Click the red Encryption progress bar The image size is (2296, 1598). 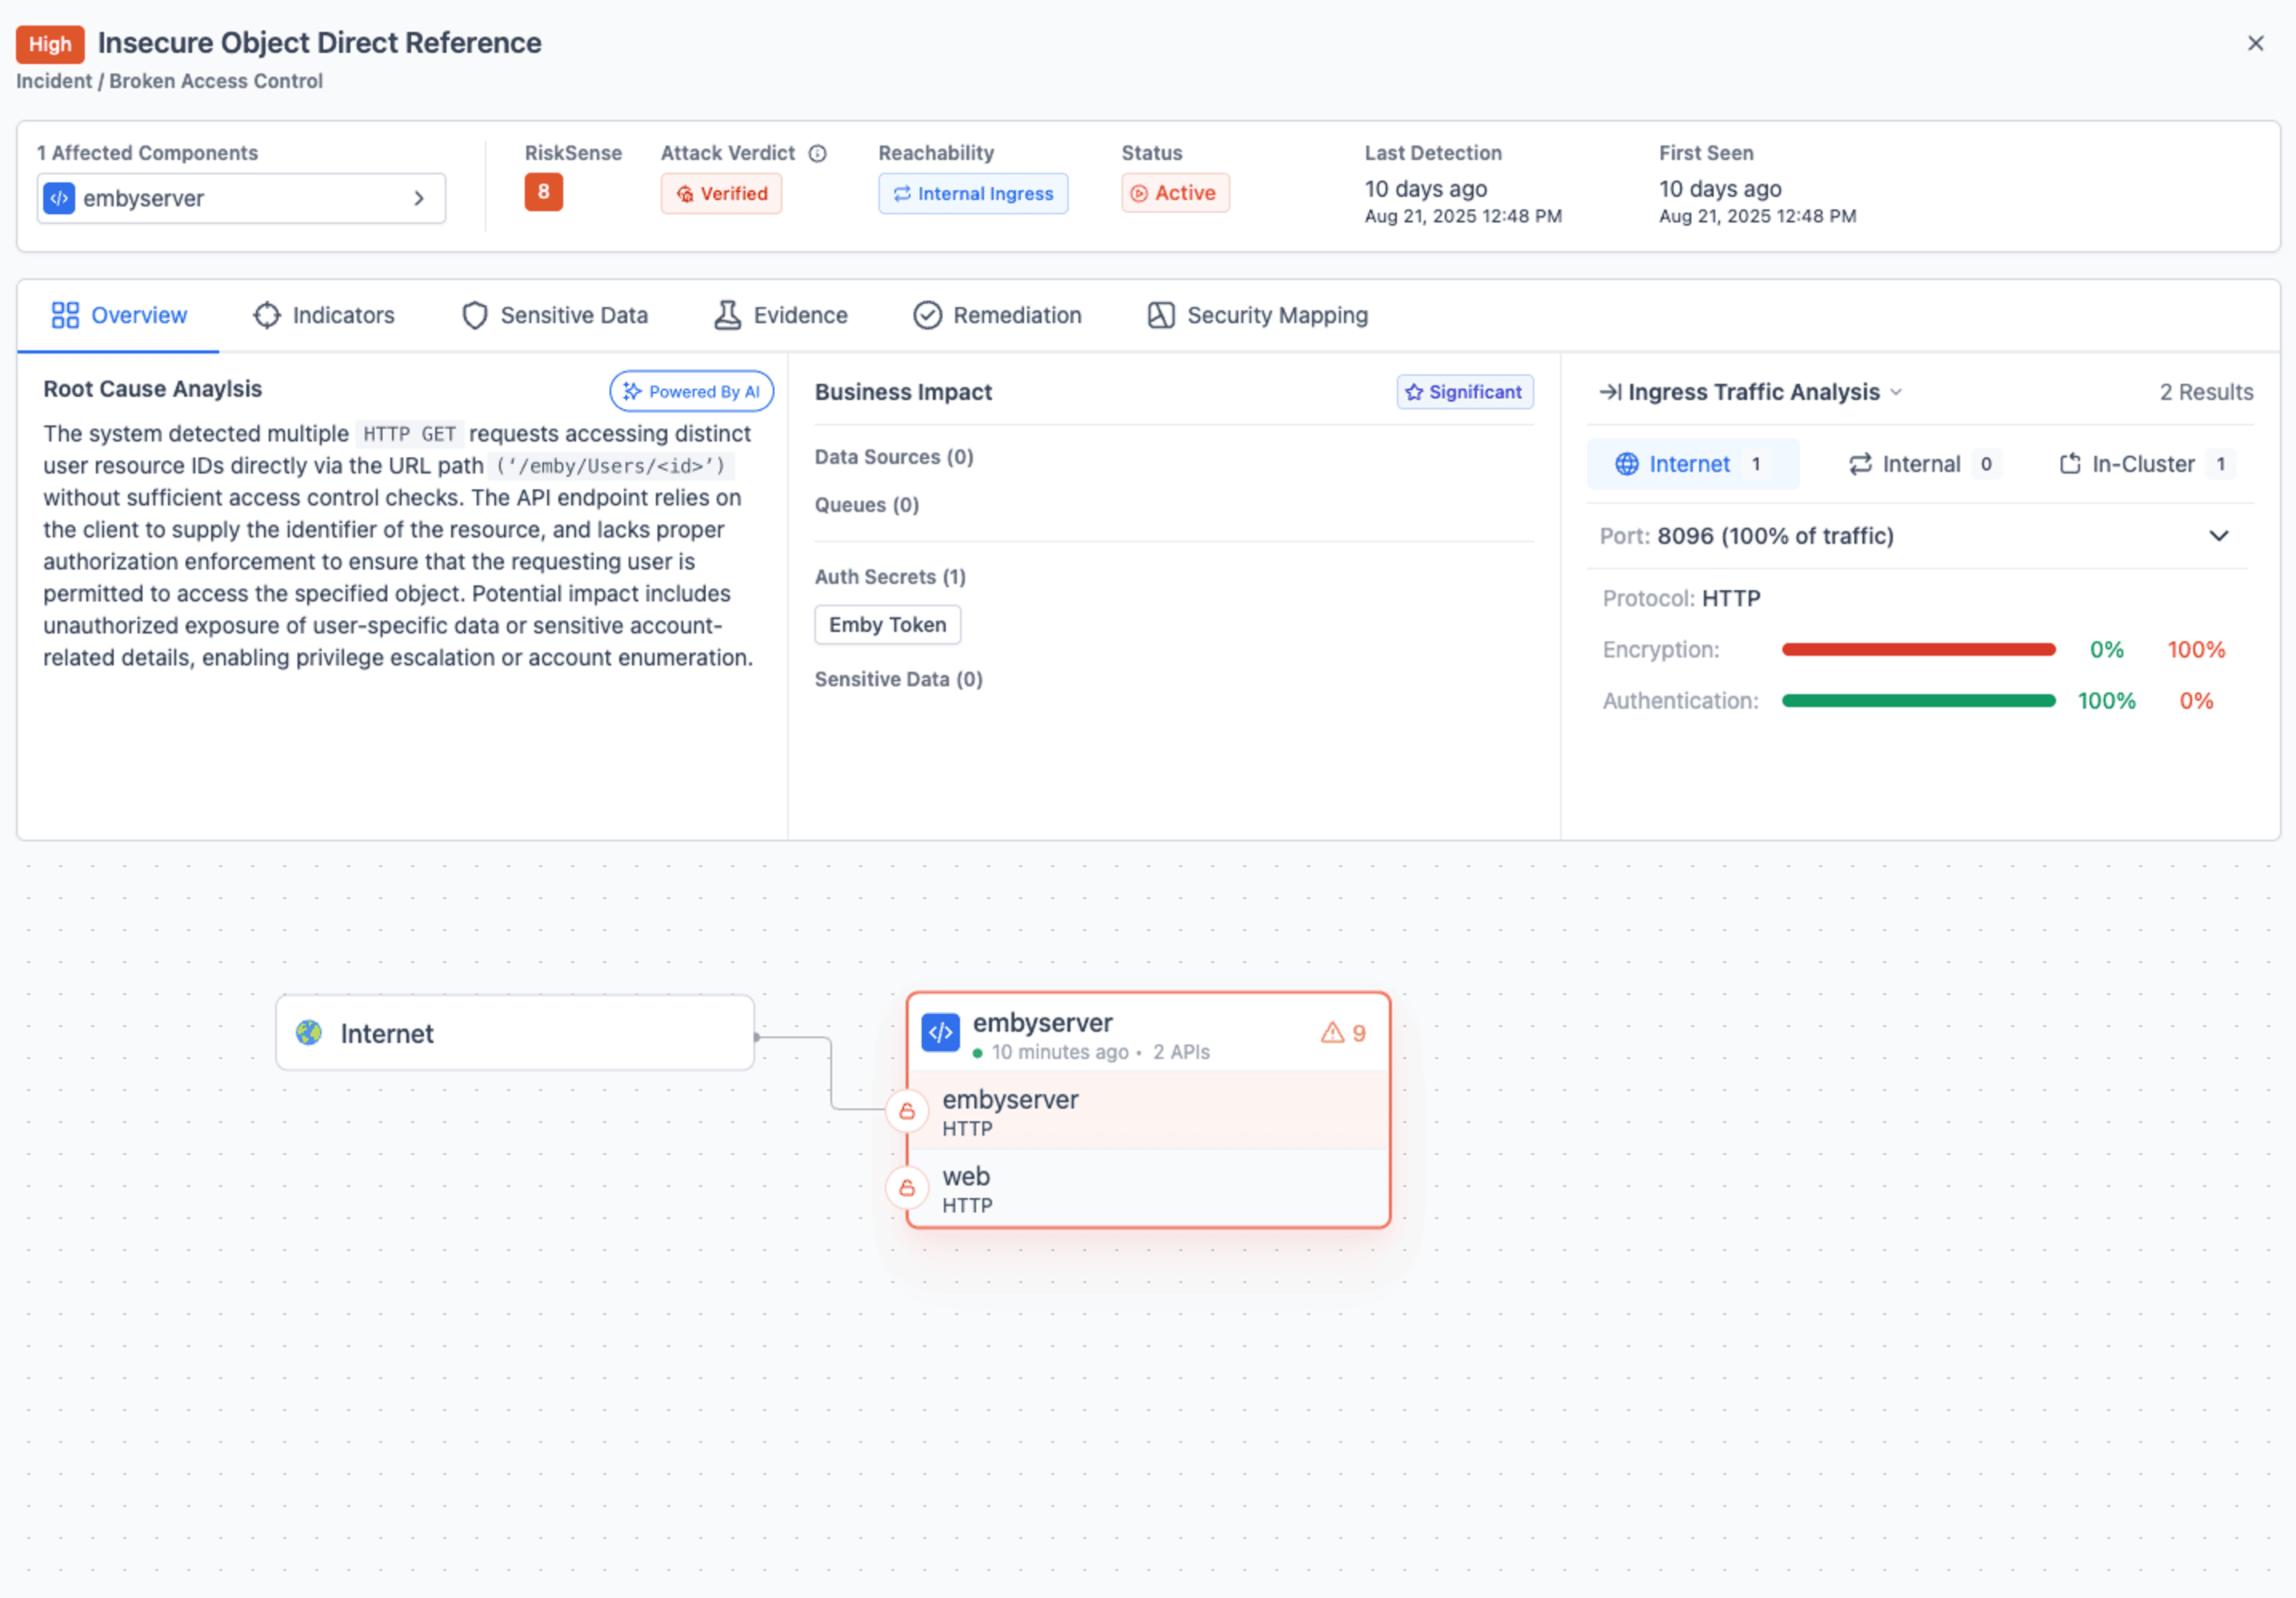click(1917, 650)
